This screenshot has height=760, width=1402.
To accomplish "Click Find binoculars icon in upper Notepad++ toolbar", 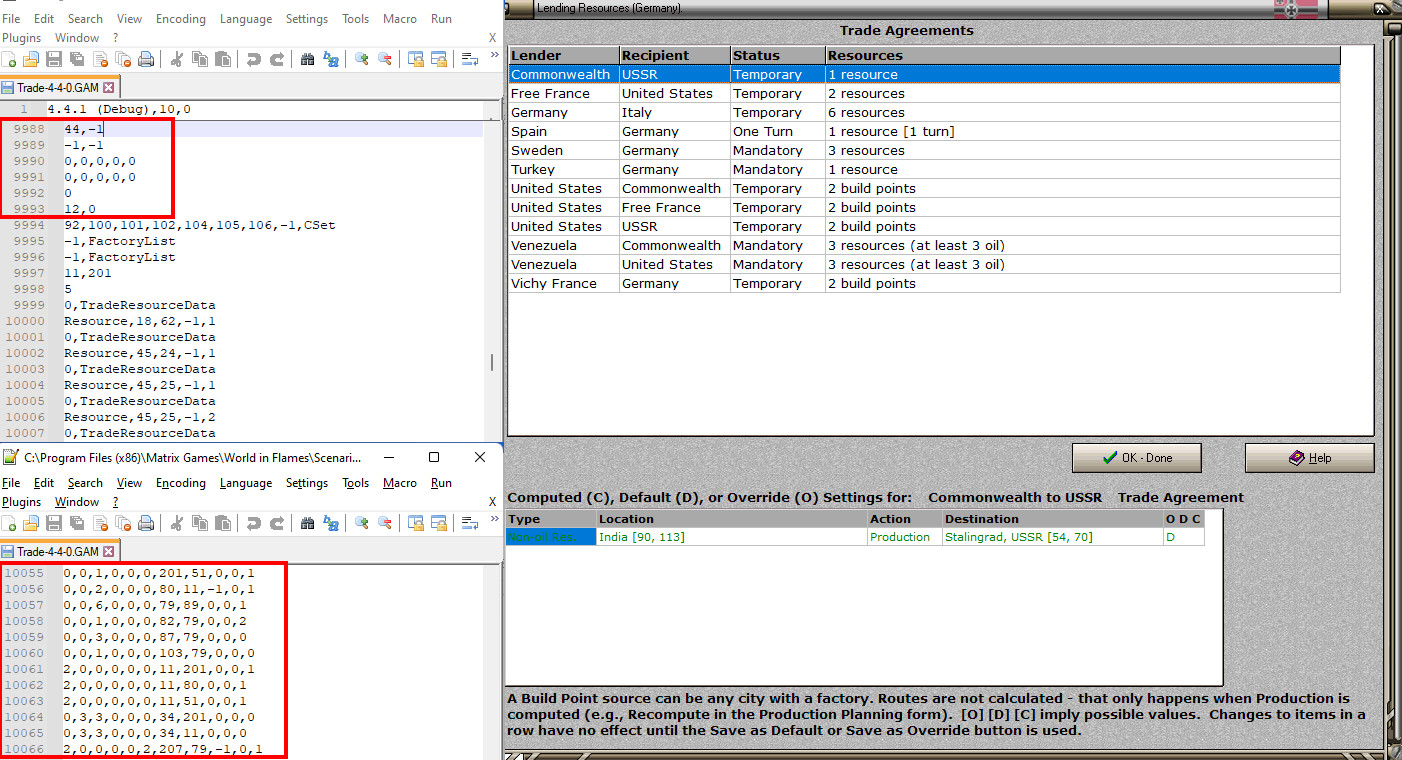I will (308, 59).
